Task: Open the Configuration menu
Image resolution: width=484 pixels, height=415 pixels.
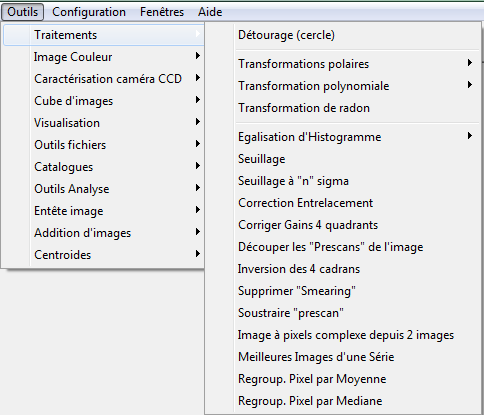Action: (x=89, y=12)
